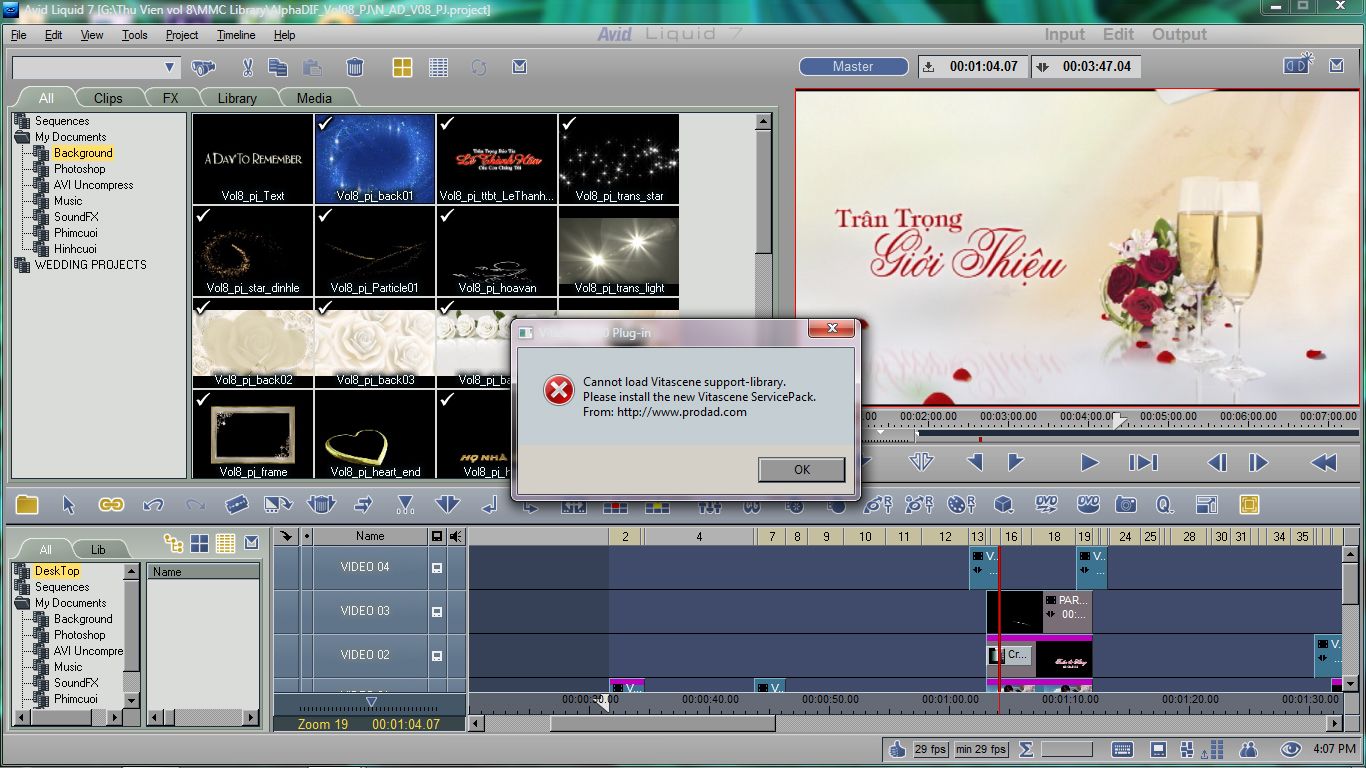
Task: Switch to the FX tab
Action: [x=170, y=98]
